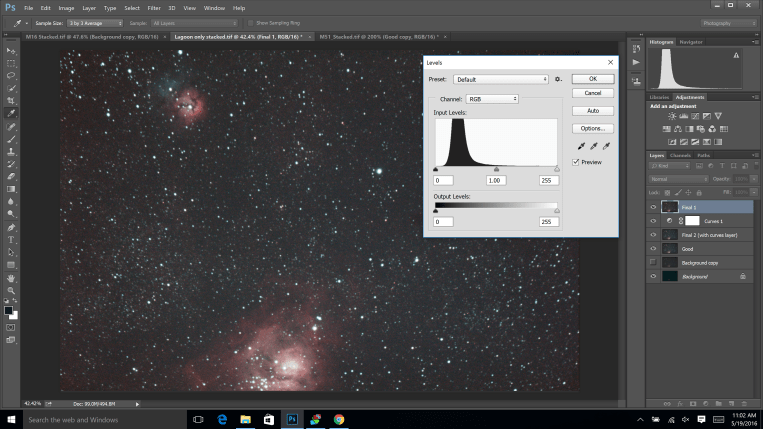Select the Crop tool
The height and width of the screenshot is (429, 763).
(11, 101)
